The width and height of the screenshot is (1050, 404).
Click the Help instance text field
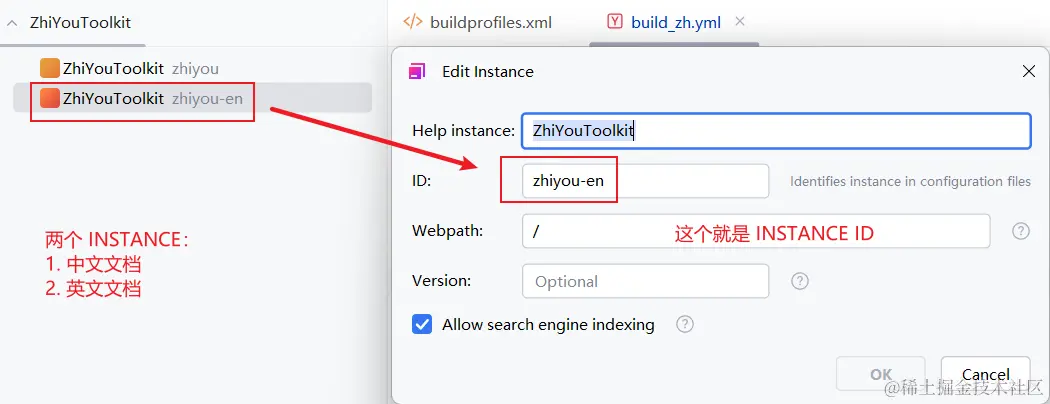click(x=775, y=131)
